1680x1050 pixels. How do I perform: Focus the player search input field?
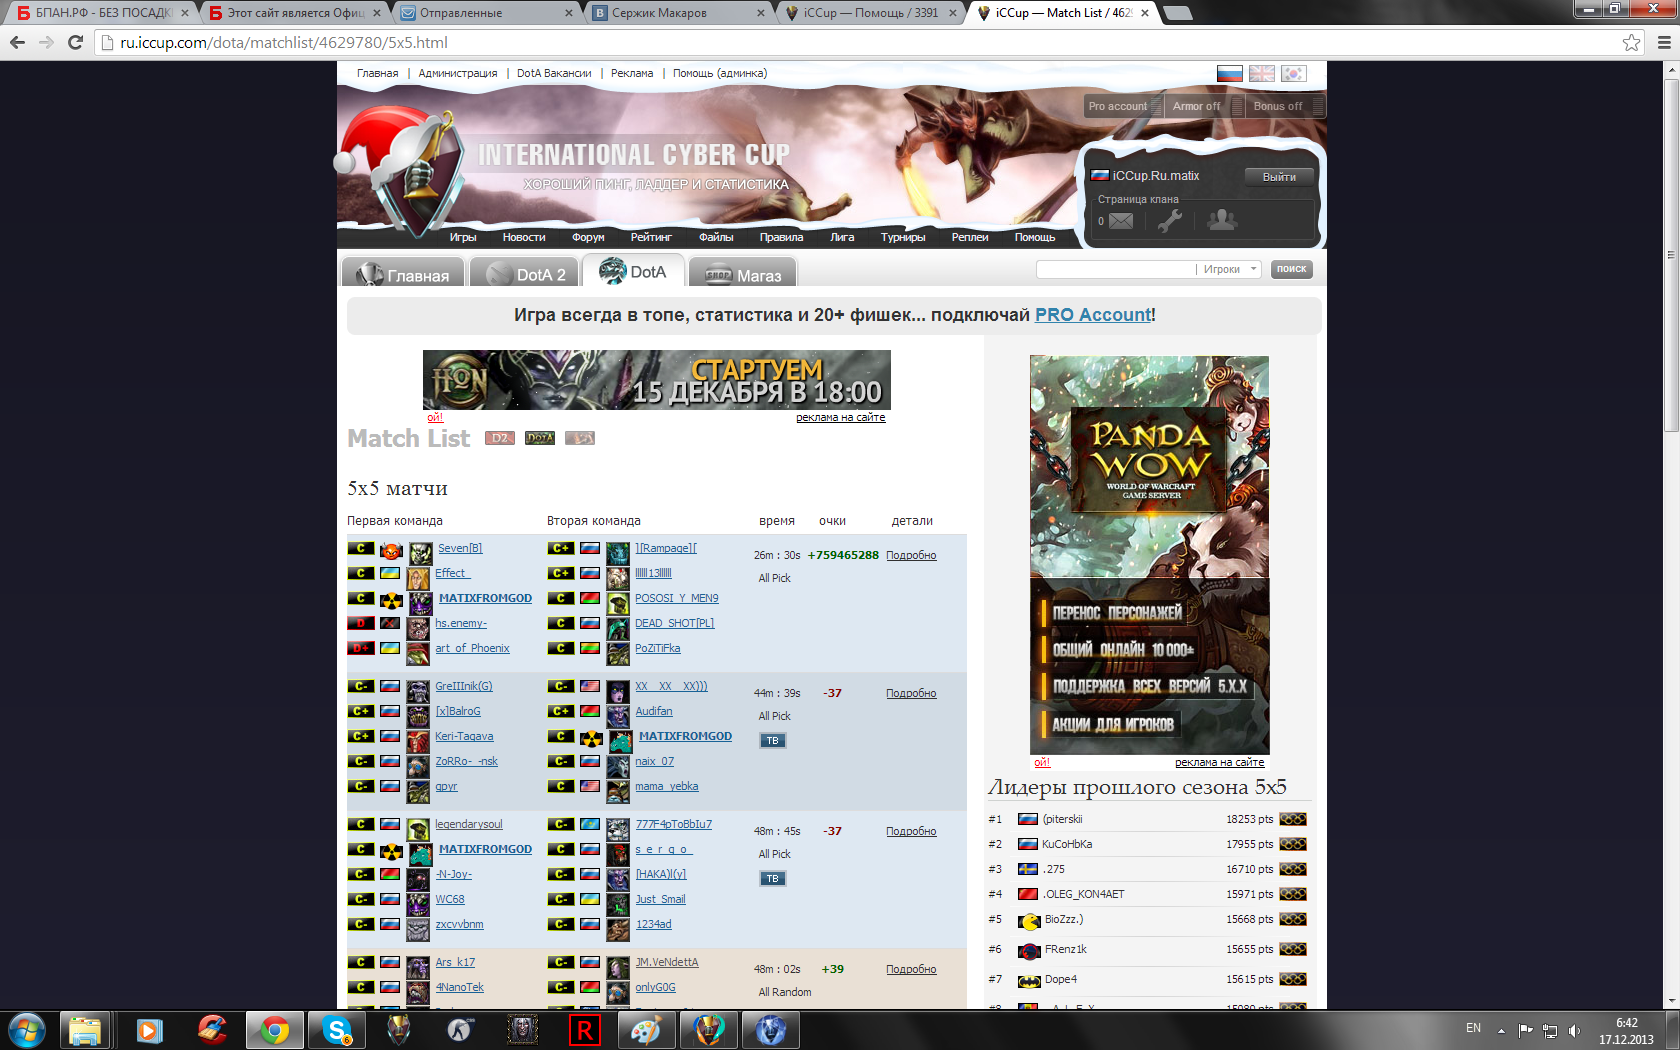(x=1116, y=269)
